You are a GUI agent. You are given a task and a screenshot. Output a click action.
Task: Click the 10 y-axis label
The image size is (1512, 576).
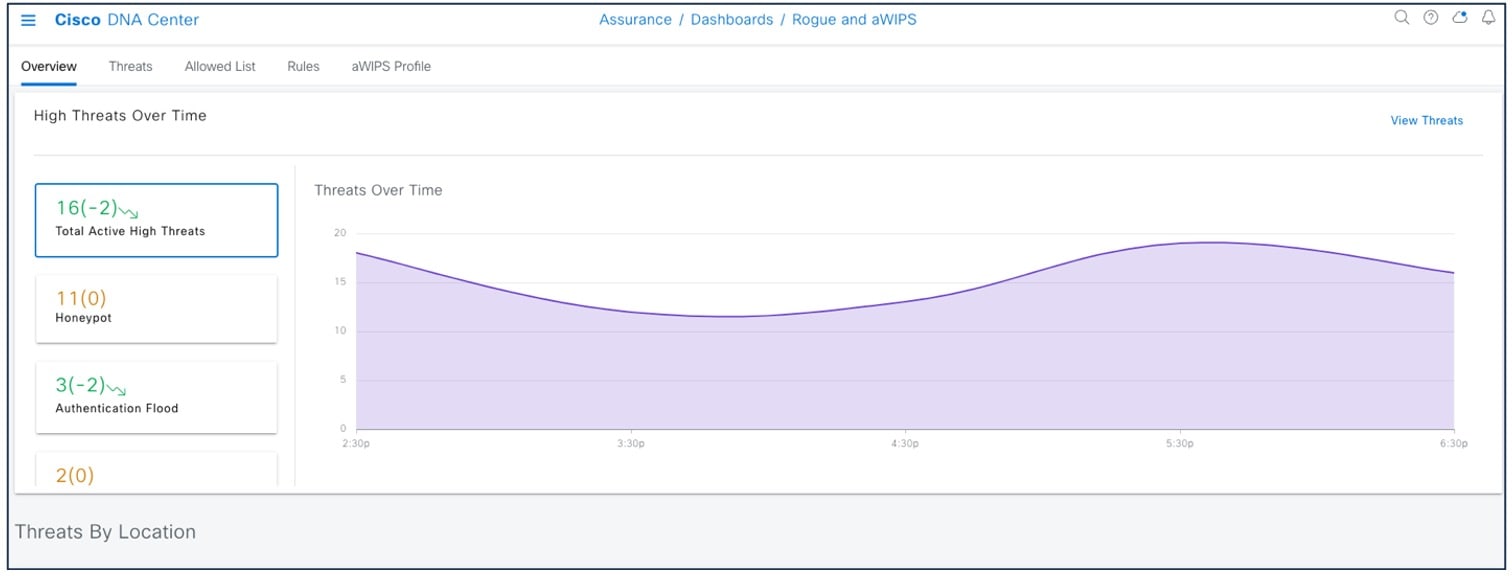340,331
